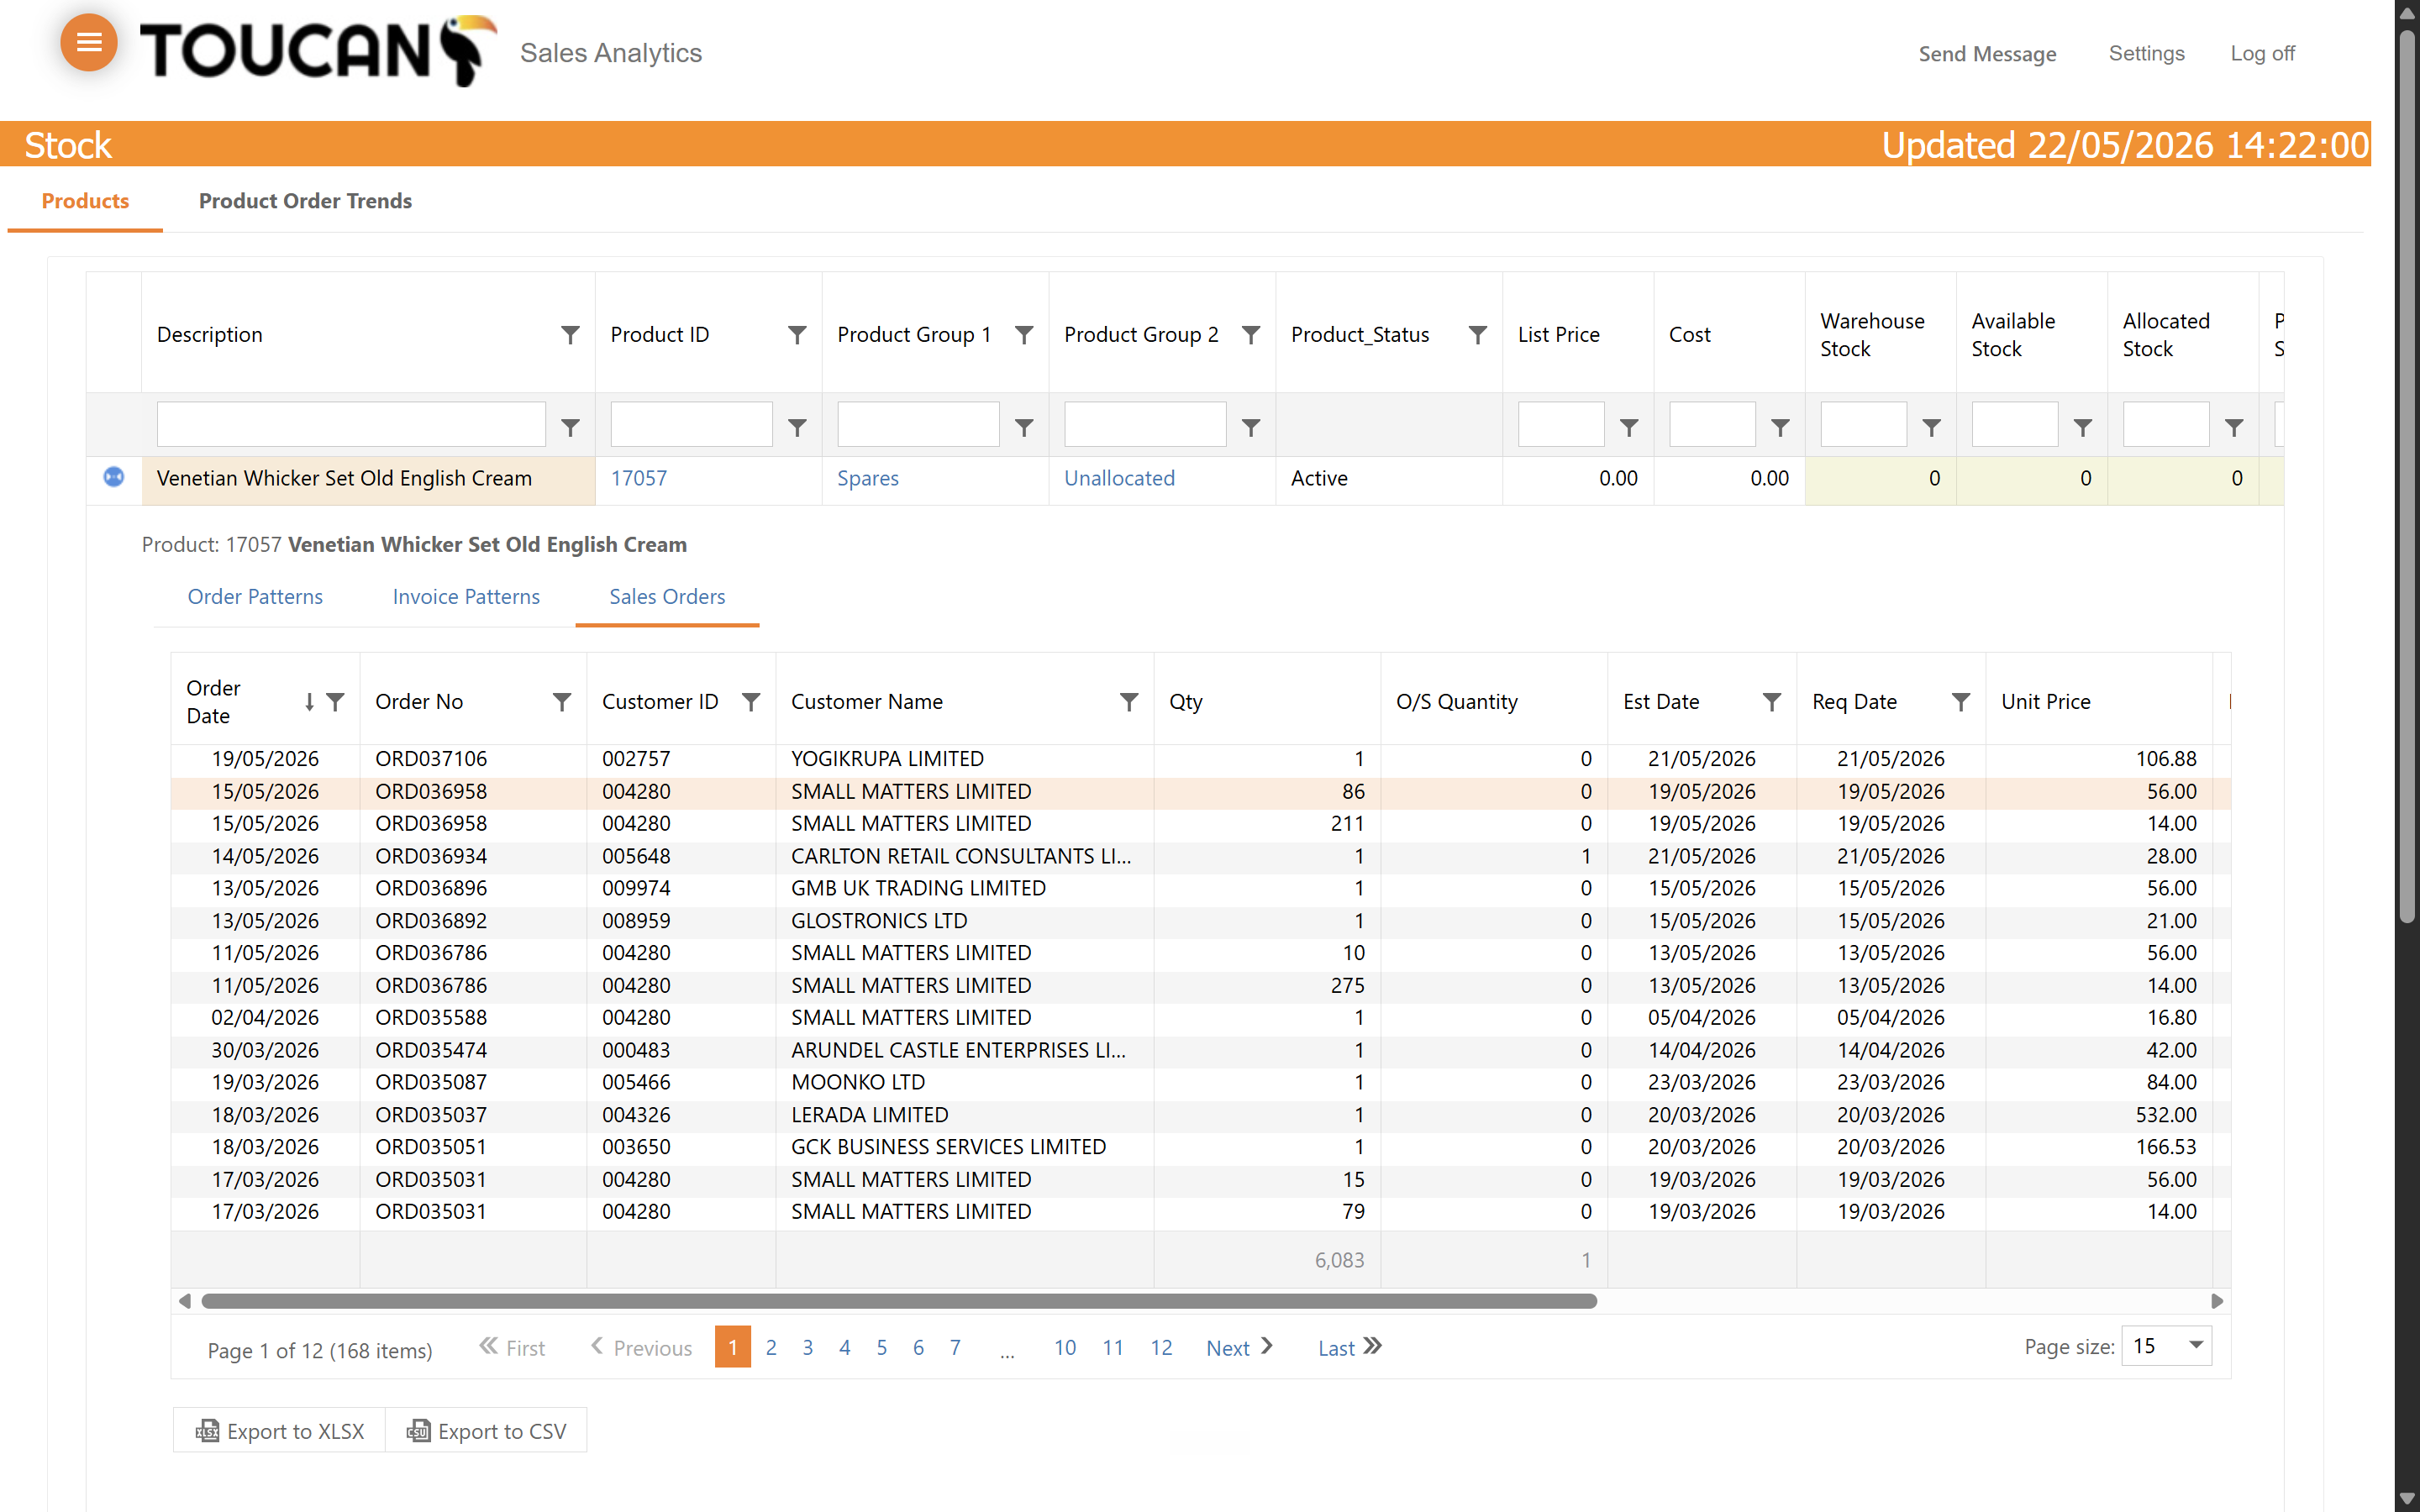Open List Price filter-row condition icon
2420x1512 pixels.
click(1629, 427)
